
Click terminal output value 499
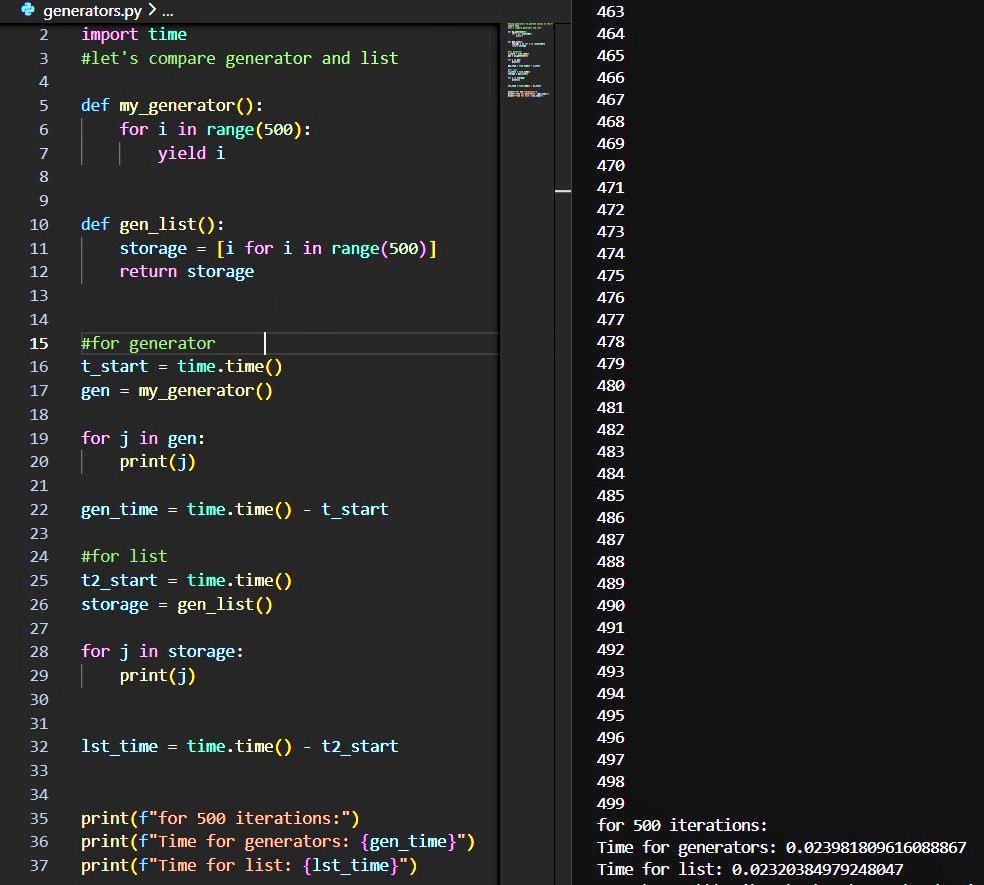(611, 803)
